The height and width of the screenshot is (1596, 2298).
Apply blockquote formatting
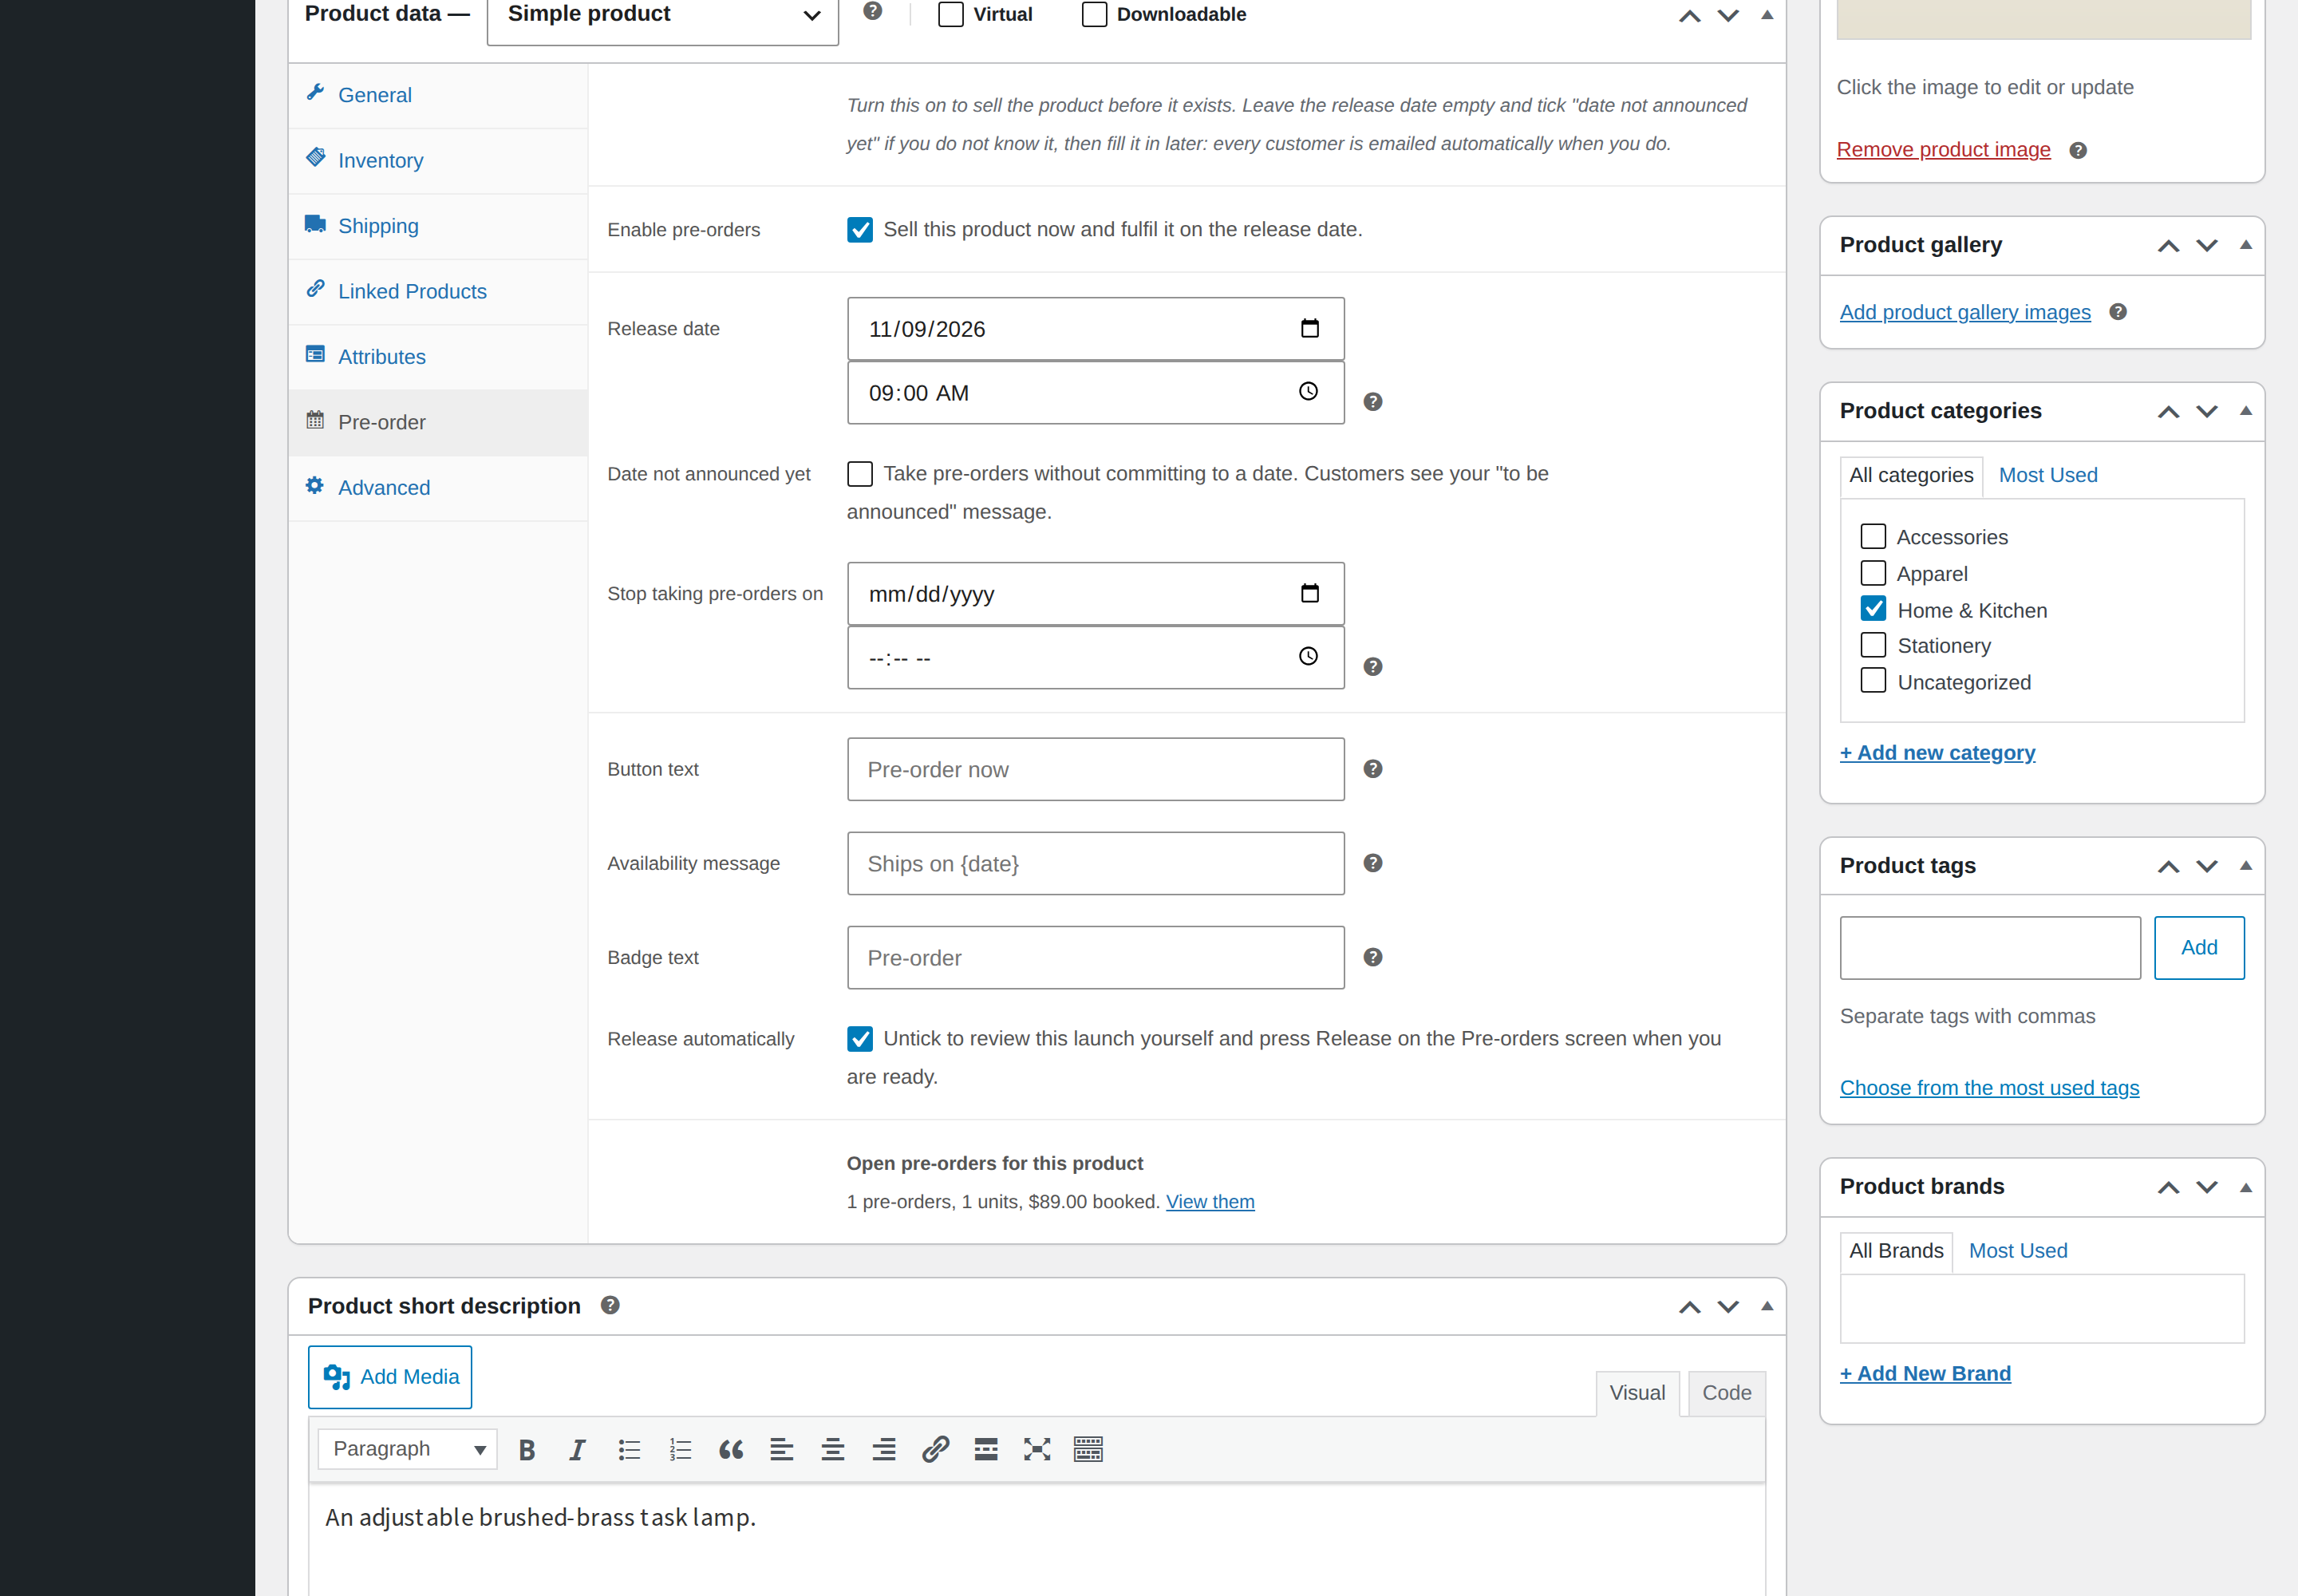point(731,1449)
